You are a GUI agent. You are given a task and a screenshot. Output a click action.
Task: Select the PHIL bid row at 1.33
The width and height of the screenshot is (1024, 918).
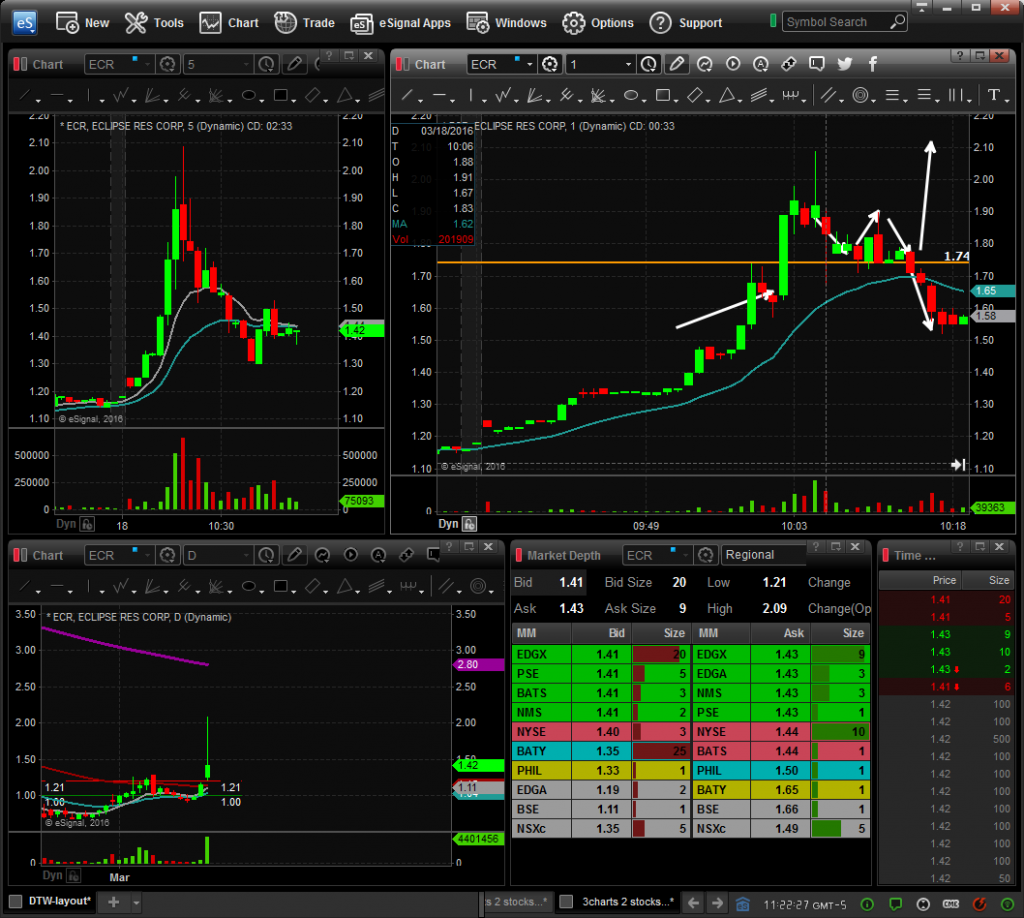[x=600, y=770]
